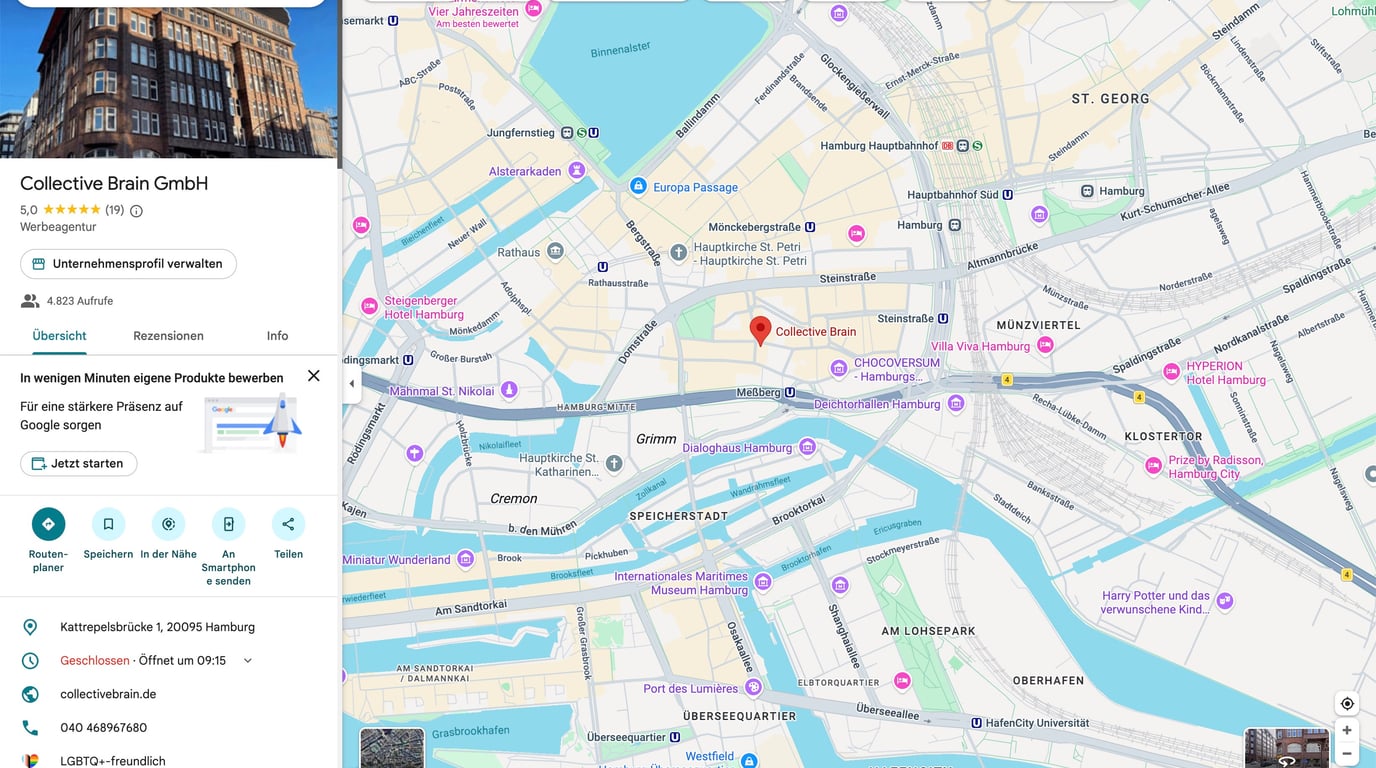Send to phone via An Smartphone senden

pos(228,524)
